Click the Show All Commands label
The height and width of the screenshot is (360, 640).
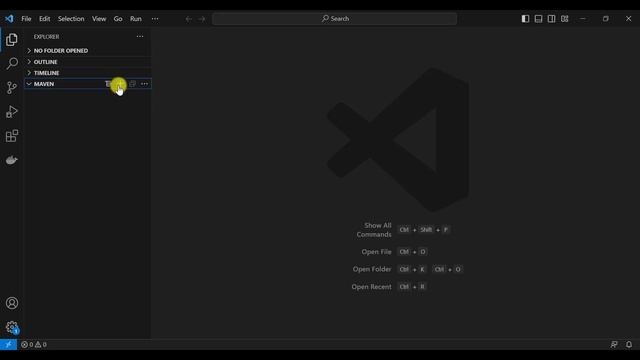[x=374, y=230]
